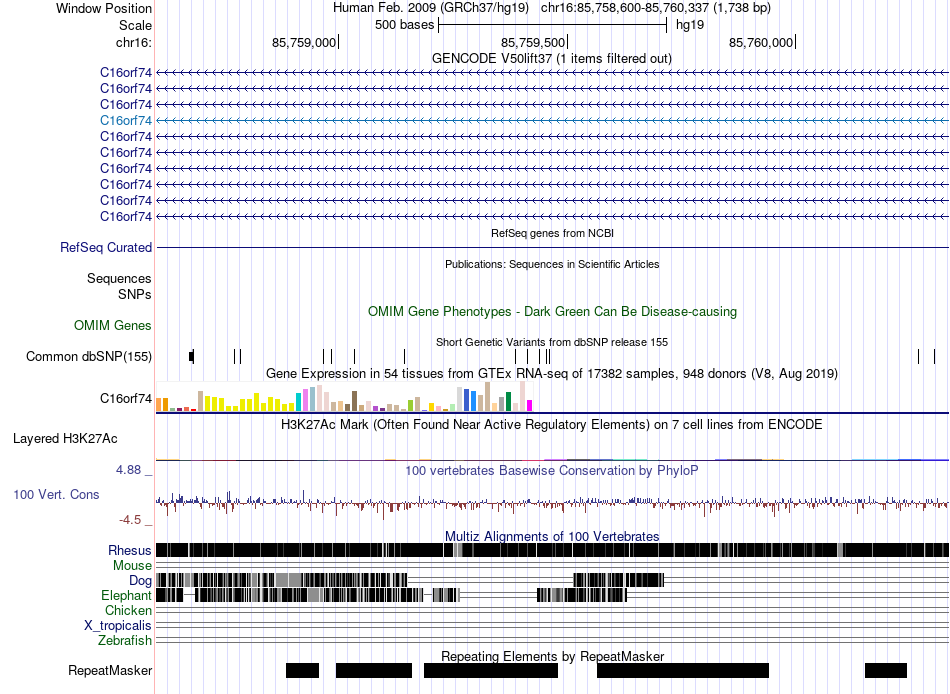Click C16orf74 label beside the GTEx bar chart
The image size is (950, 694).
(126, 398)
